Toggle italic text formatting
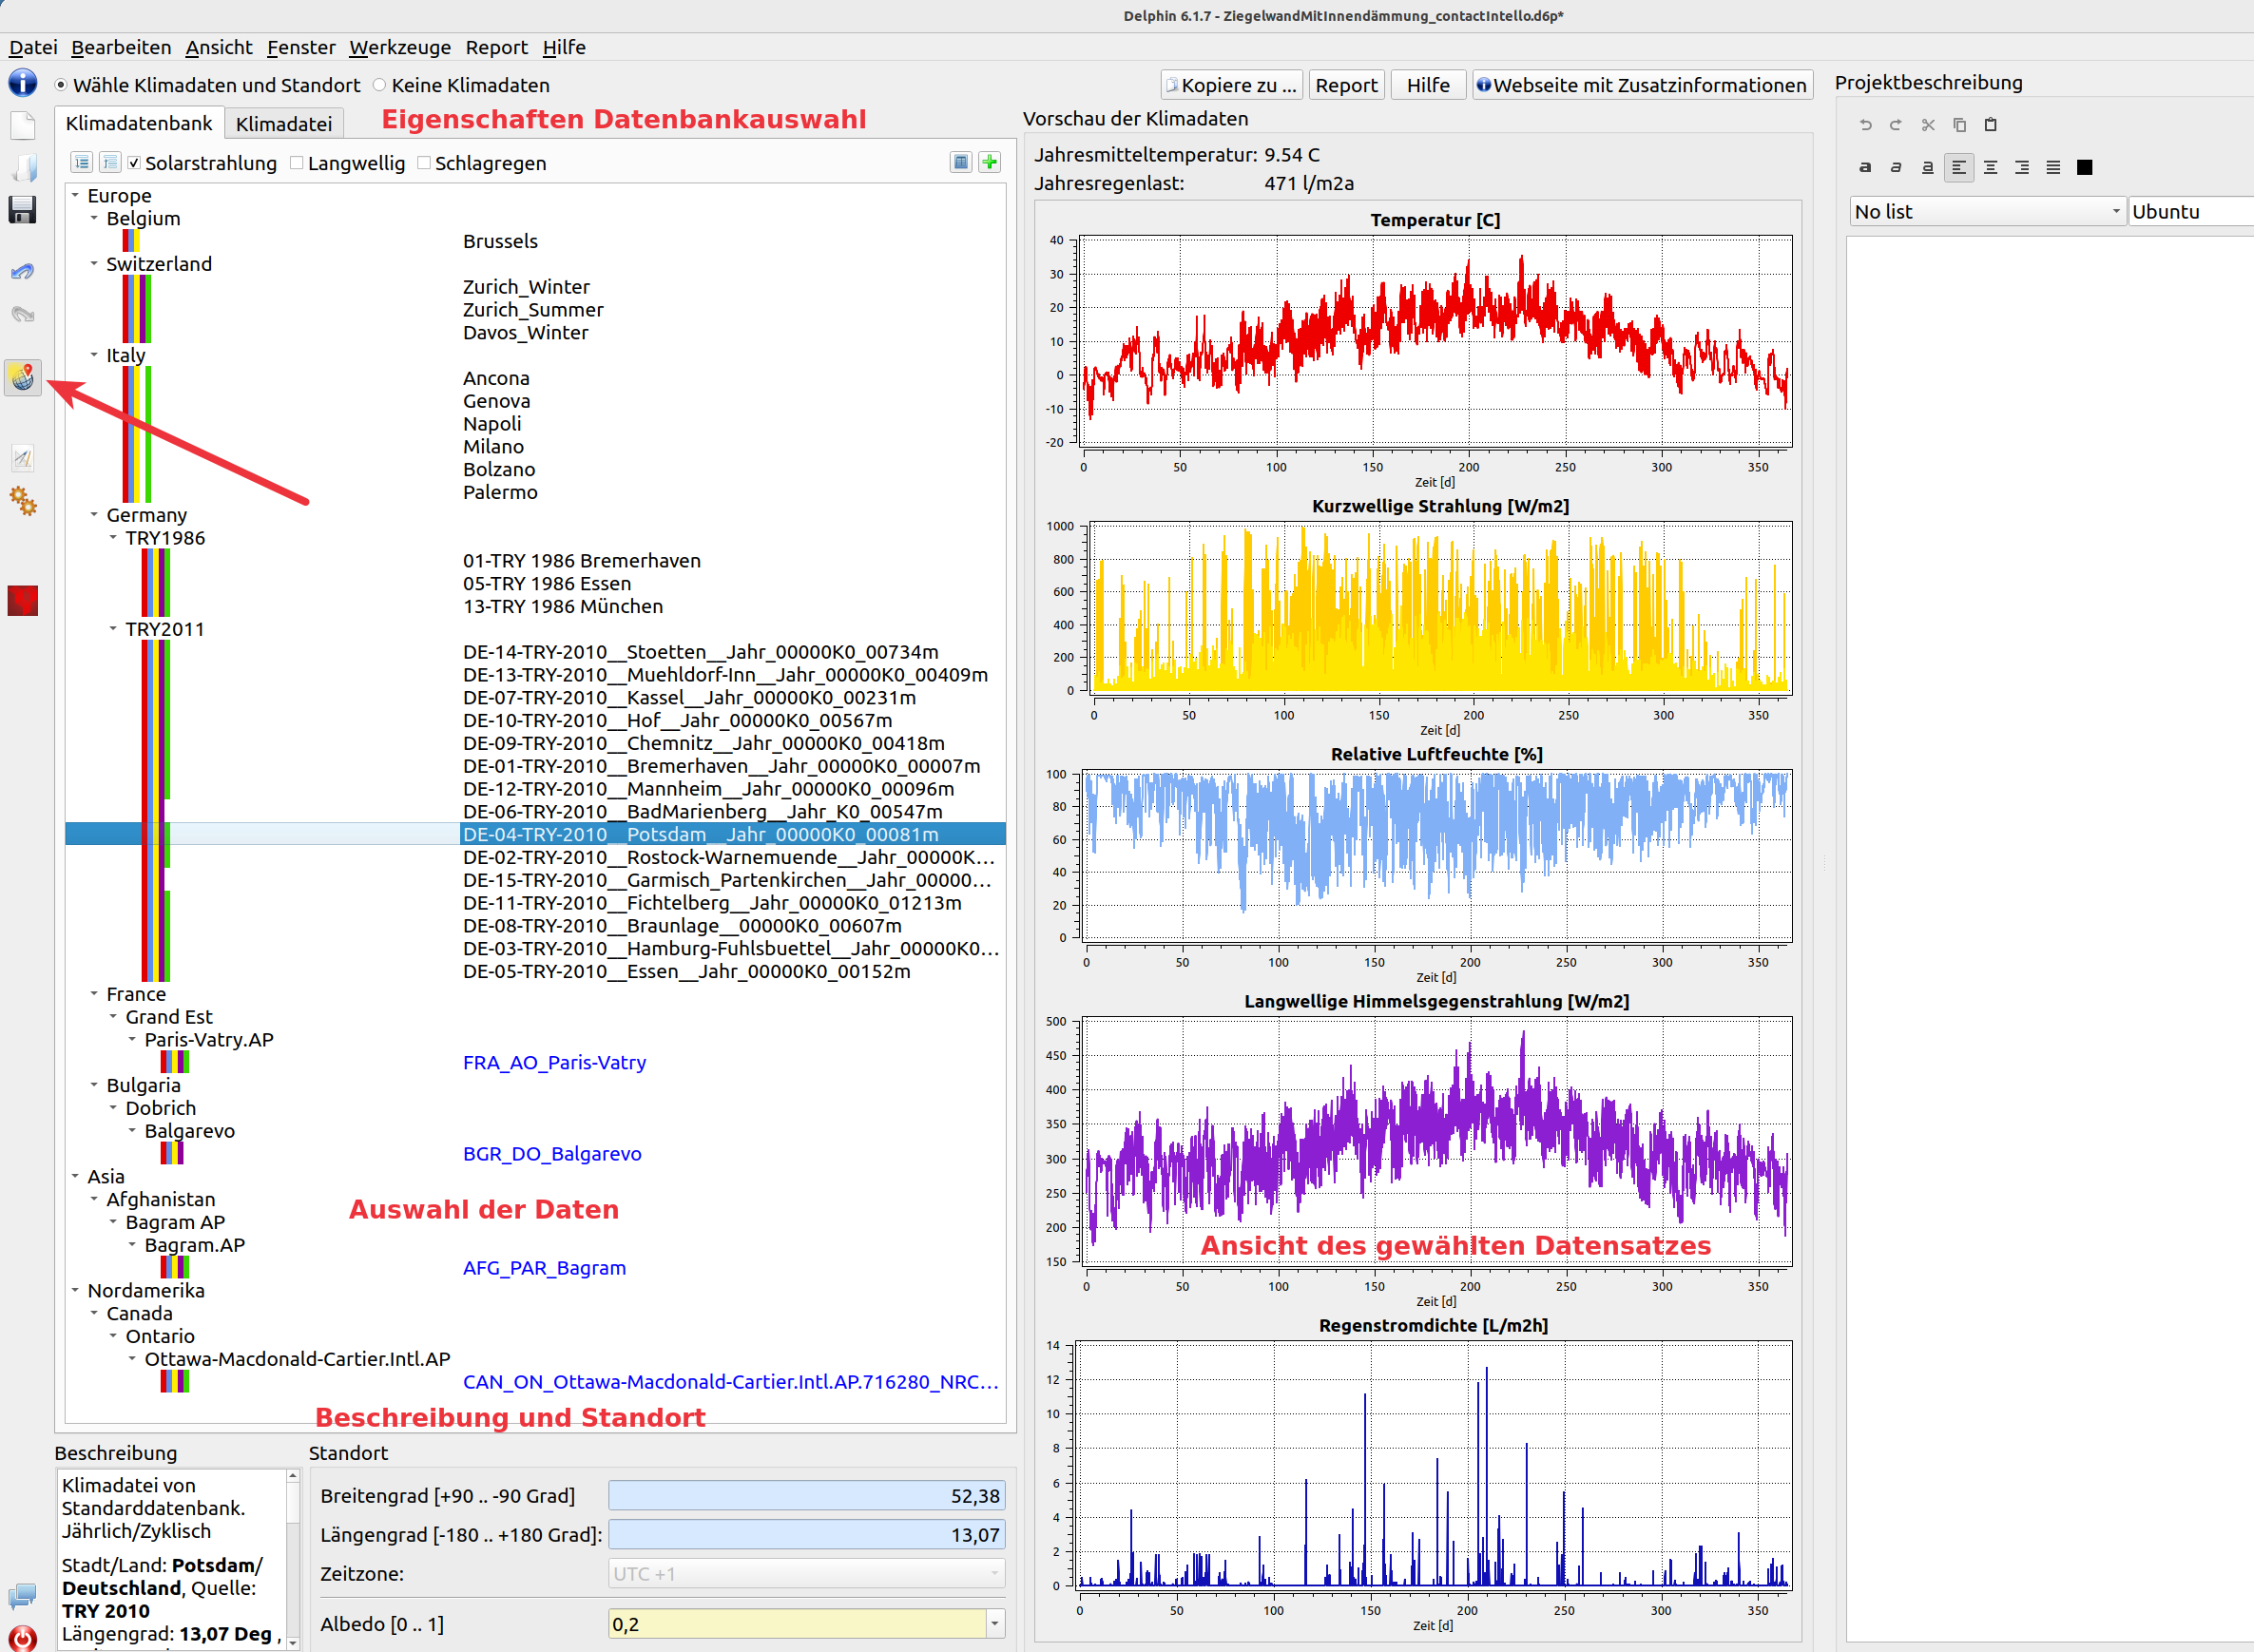The width and height of the screenshot is (2254, 1652). click(1896, 167)
